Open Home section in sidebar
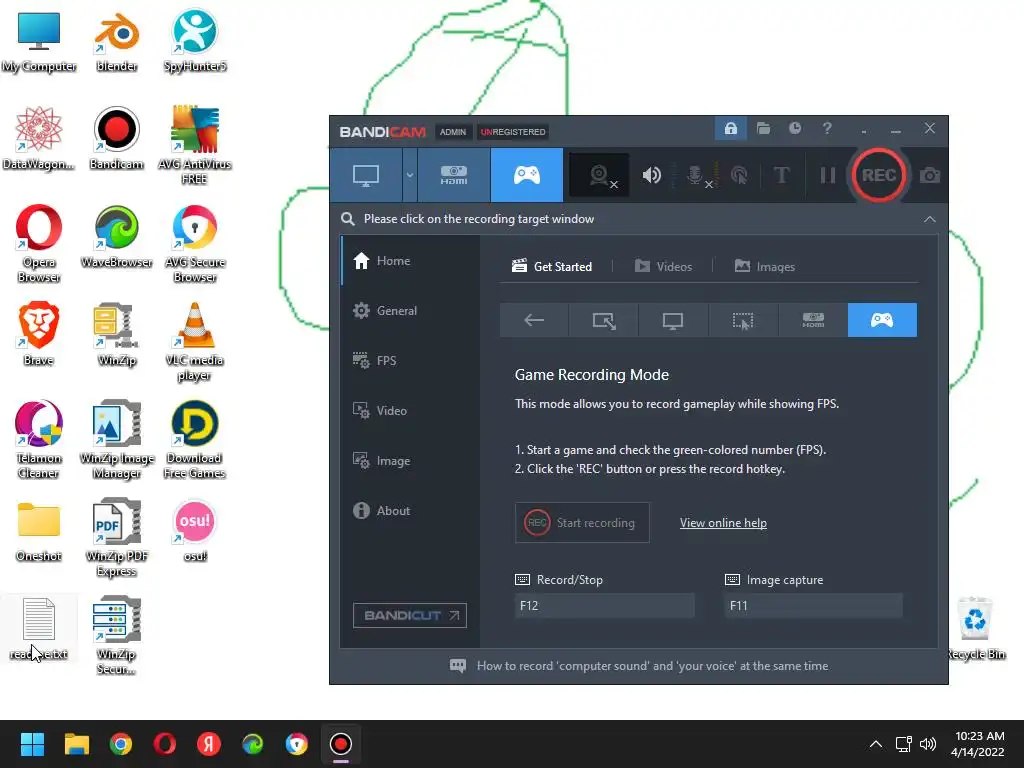1024x768 pixels. [411, 261]
